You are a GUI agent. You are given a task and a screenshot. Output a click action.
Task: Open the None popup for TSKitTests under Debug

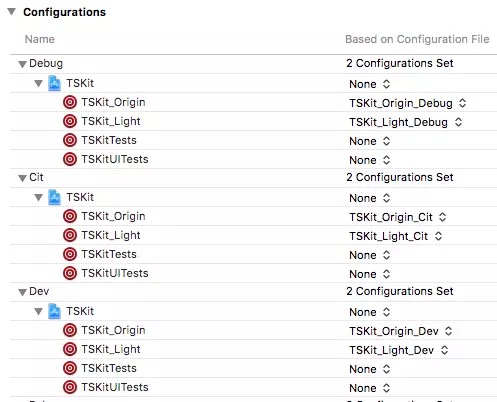click(370, 141)
